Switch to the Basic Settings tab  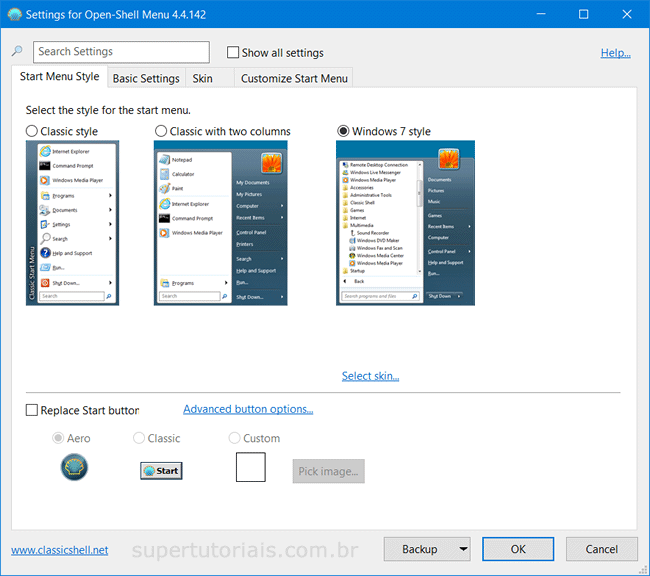(146, 78)
